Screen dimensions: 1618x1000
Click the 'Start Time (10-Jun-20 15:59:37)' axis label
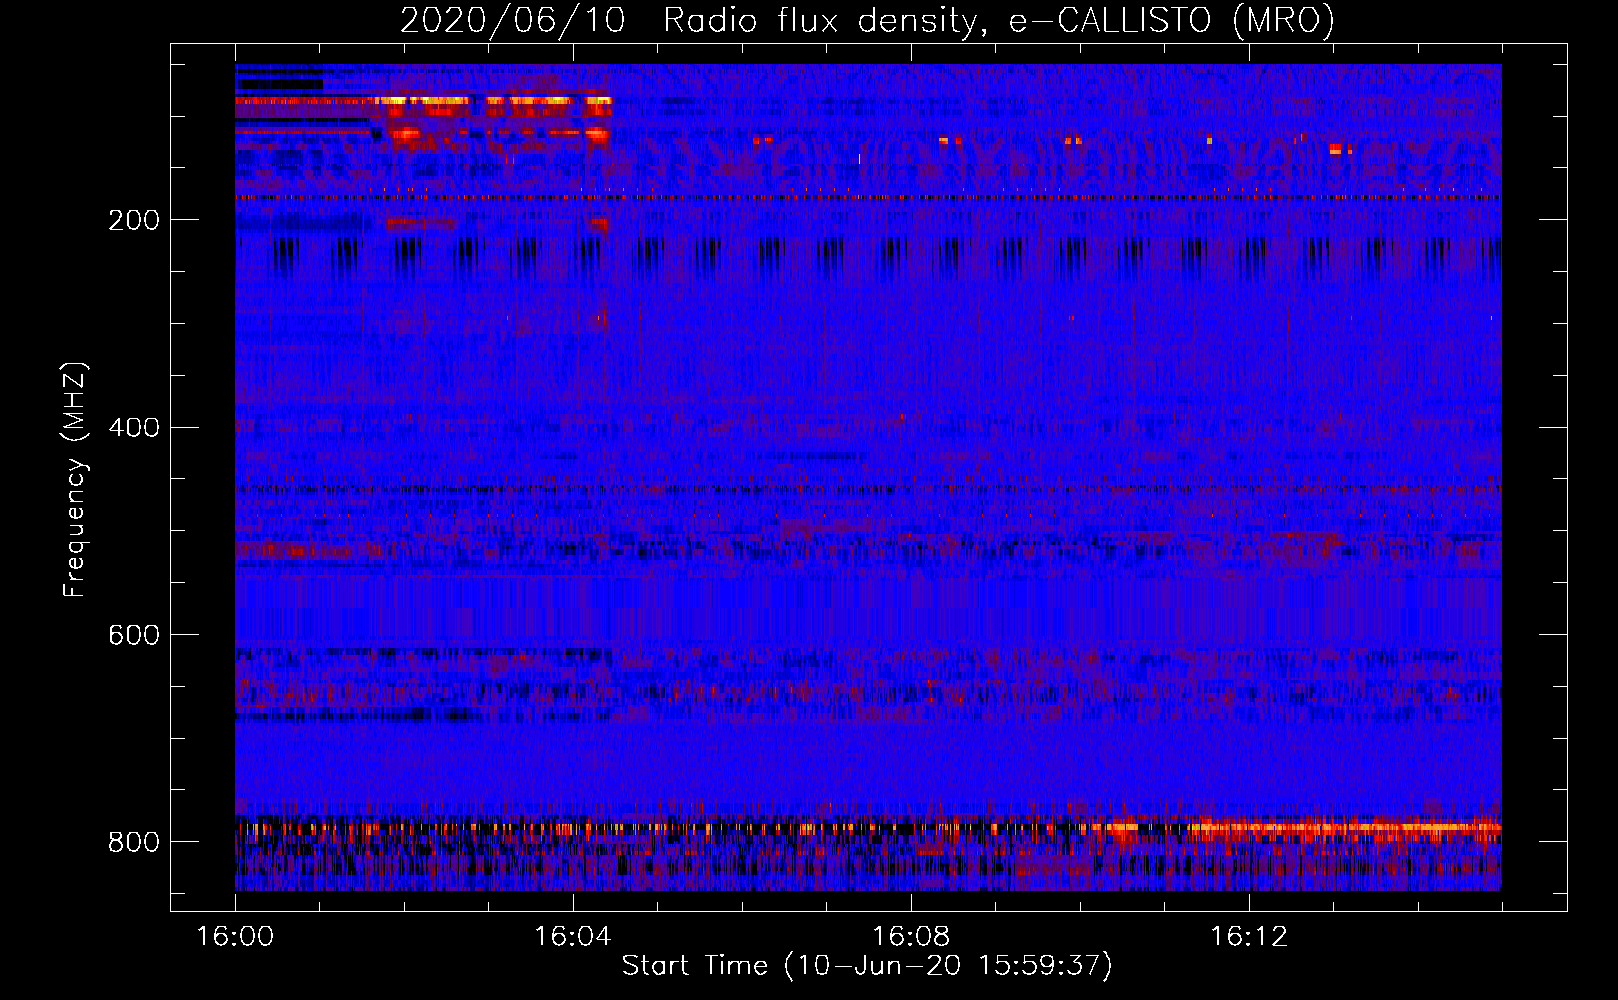click(x=867, y=966)
